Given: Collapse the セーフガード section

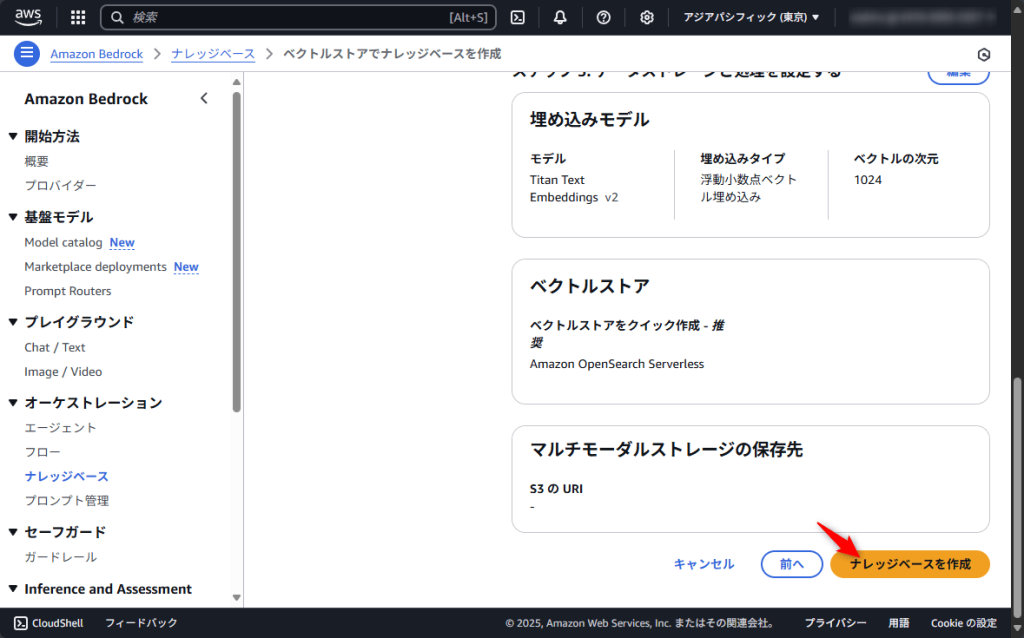Looking at the screenshot, I should click(13, 532).
